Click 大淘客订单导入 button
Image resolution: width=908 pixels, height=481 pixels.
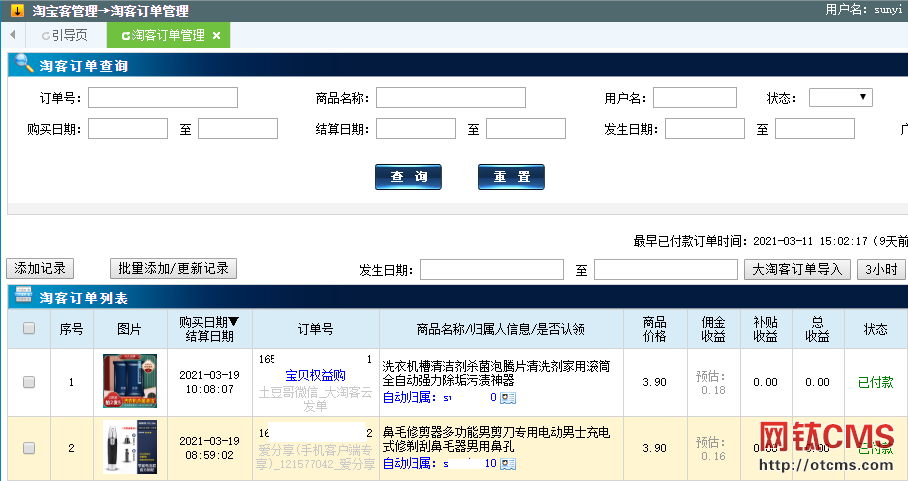coord(797,269)
